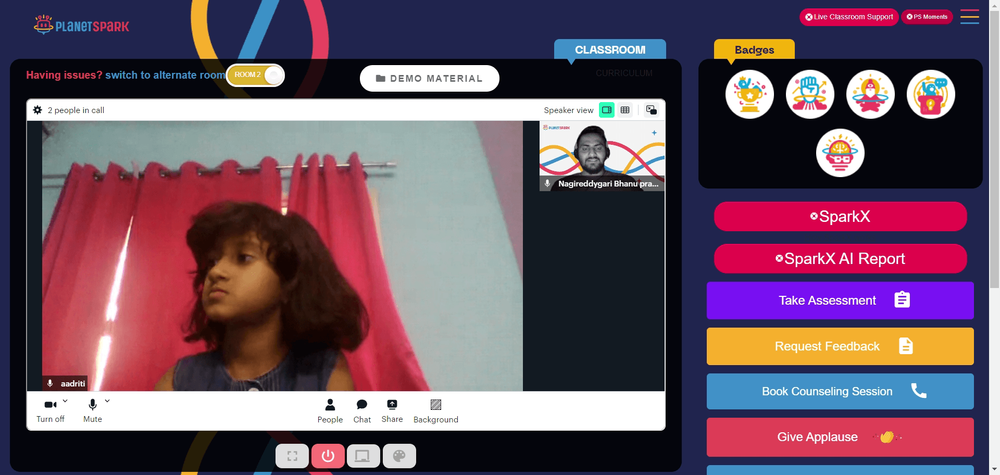The width and height of the screenshot is (1000, 475).
Task: Select the trophy star badge
Action: [749, 94]
